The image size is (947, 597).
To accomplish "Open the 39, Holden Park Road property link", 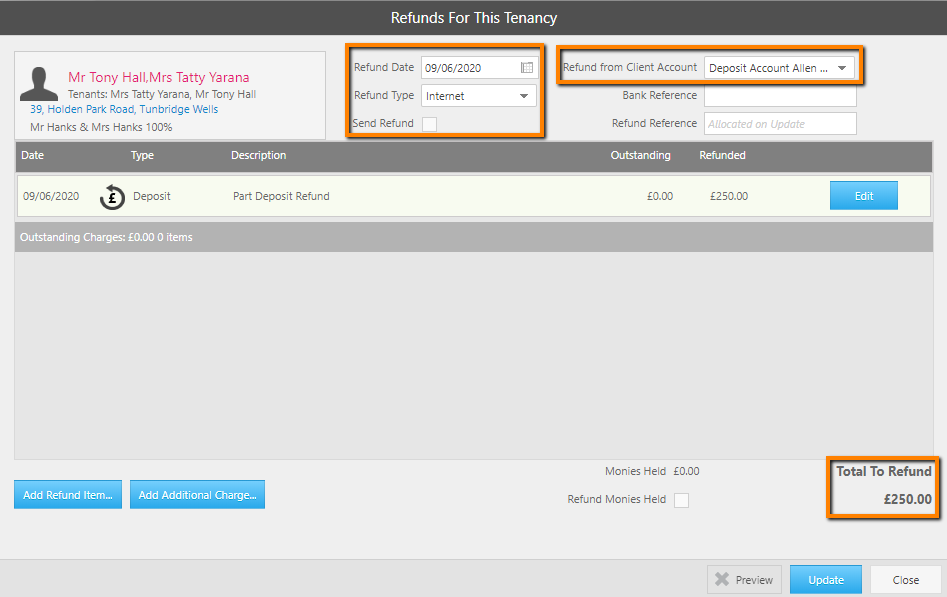I will coord(124,109).
